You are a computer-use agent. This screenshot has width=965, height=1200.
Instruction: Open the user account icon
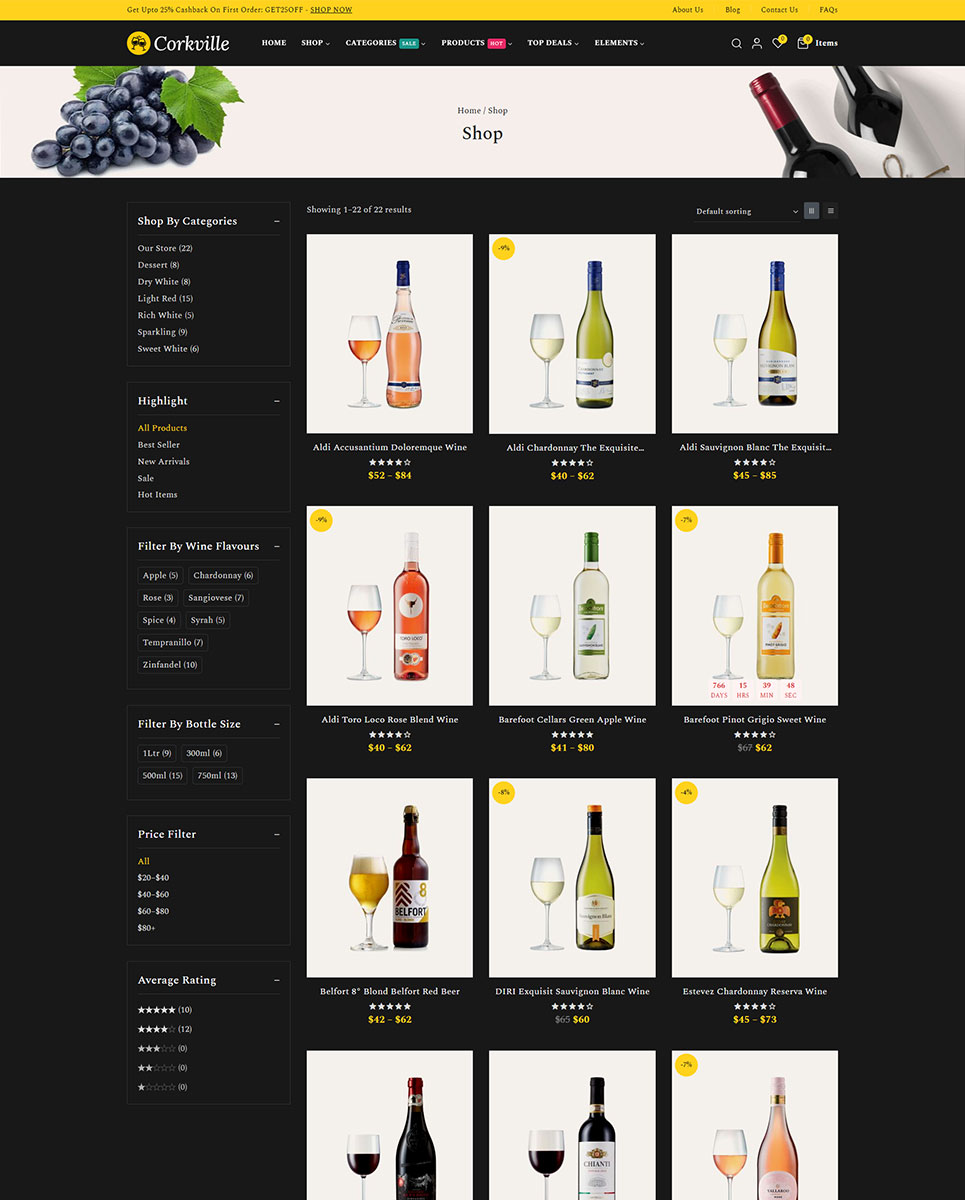tap(757, 43)
